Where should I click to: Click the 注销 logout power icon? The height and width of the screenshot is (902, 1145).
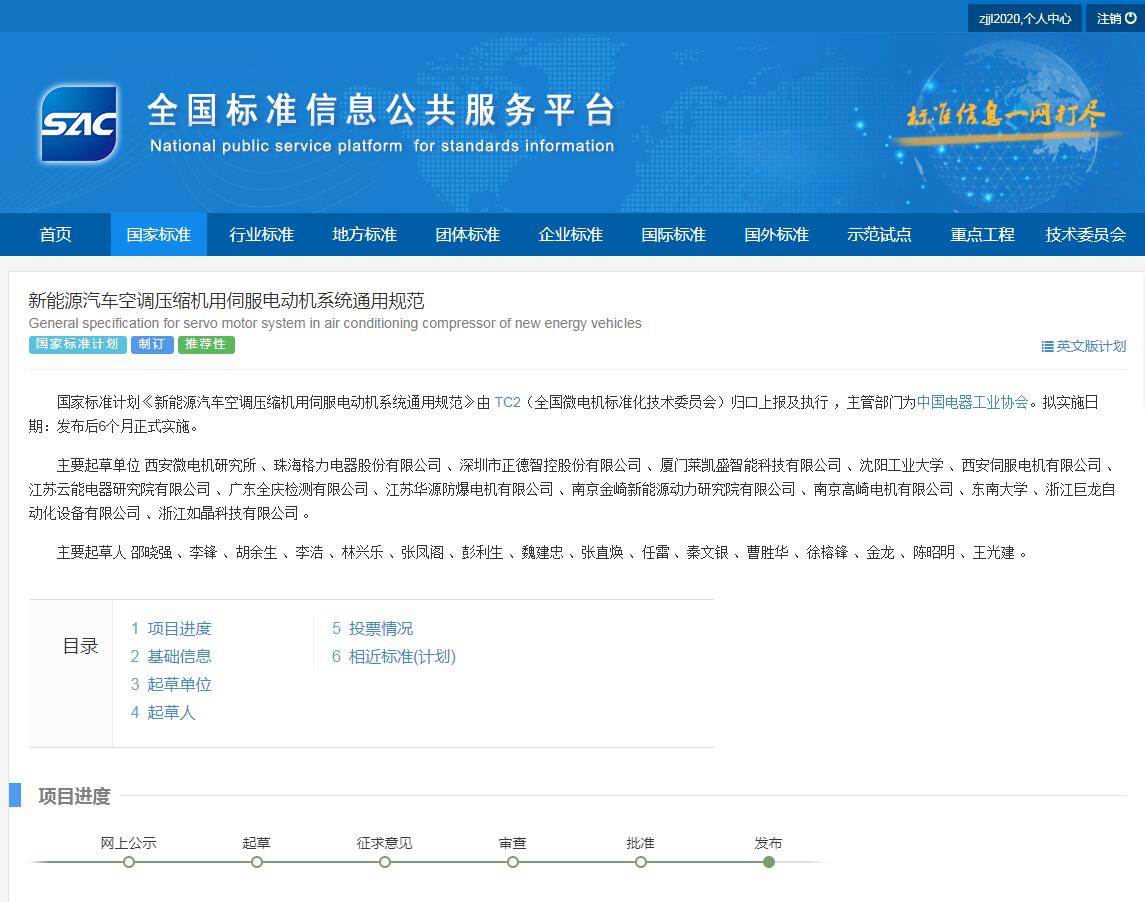click(x=1131, y=18)
